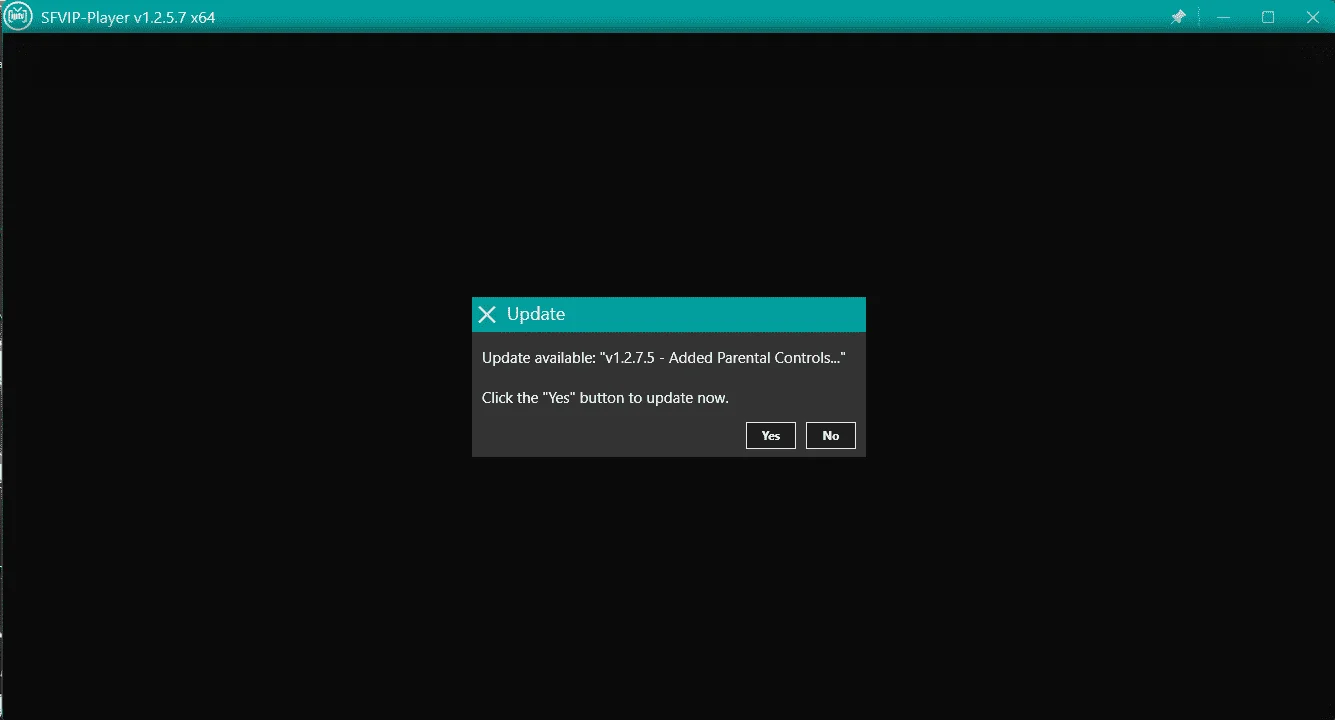
Task: Click the 'Click the "Yes" button' instruction text
Action: (x=605, y=397)
